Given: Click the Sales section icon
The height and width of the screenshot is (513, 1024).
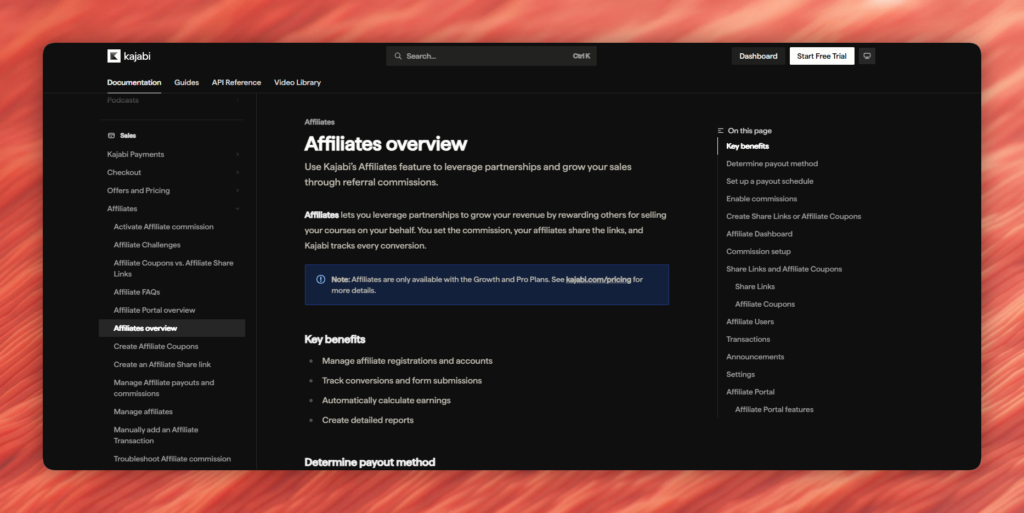Looking at the screenshot, I should tap(111, 136).
